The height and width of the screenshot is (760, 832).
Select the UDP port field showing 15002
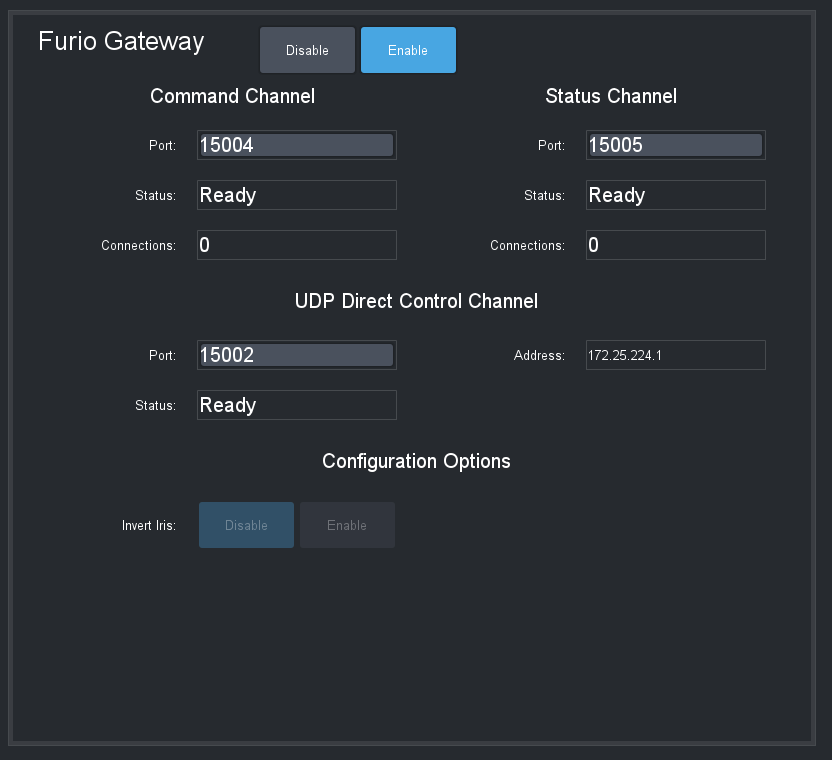(x=296, y=354)
